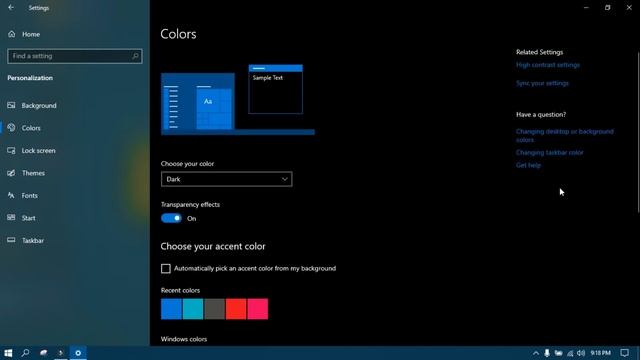Open the microphone tray icon

[547, 353]
